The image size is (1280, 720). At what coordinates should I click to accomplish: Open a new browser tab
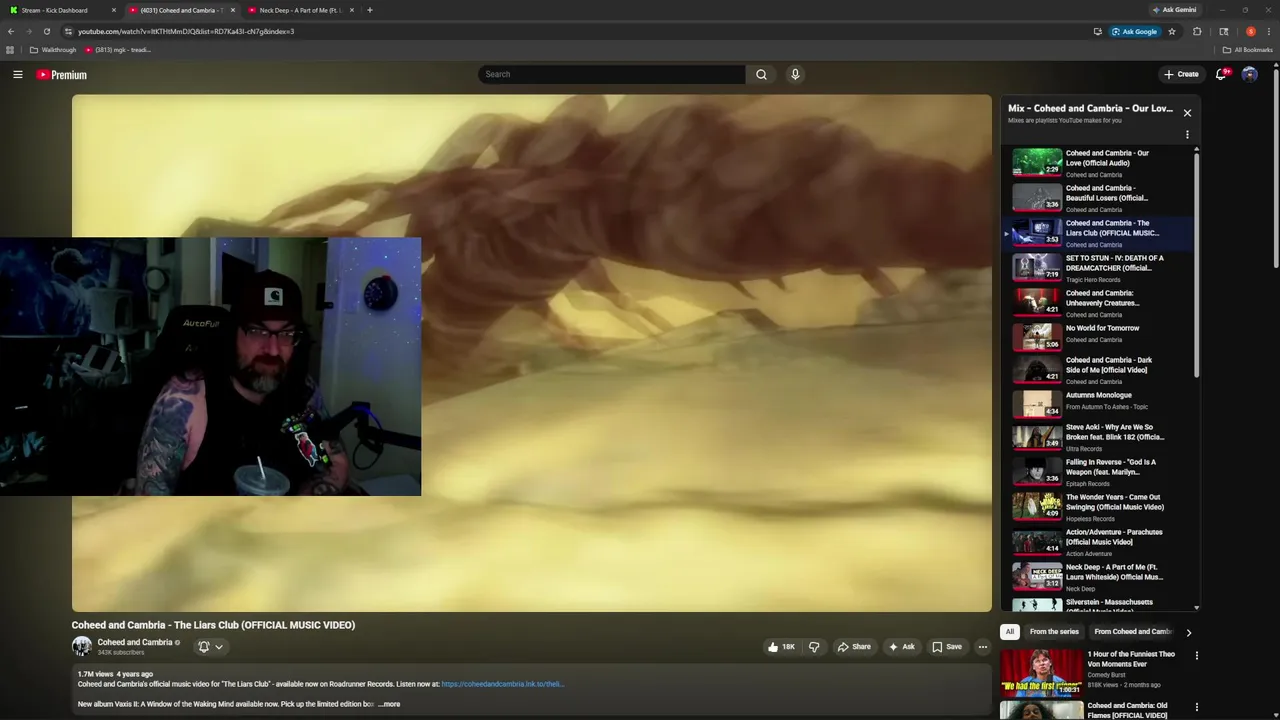[370, 10]
